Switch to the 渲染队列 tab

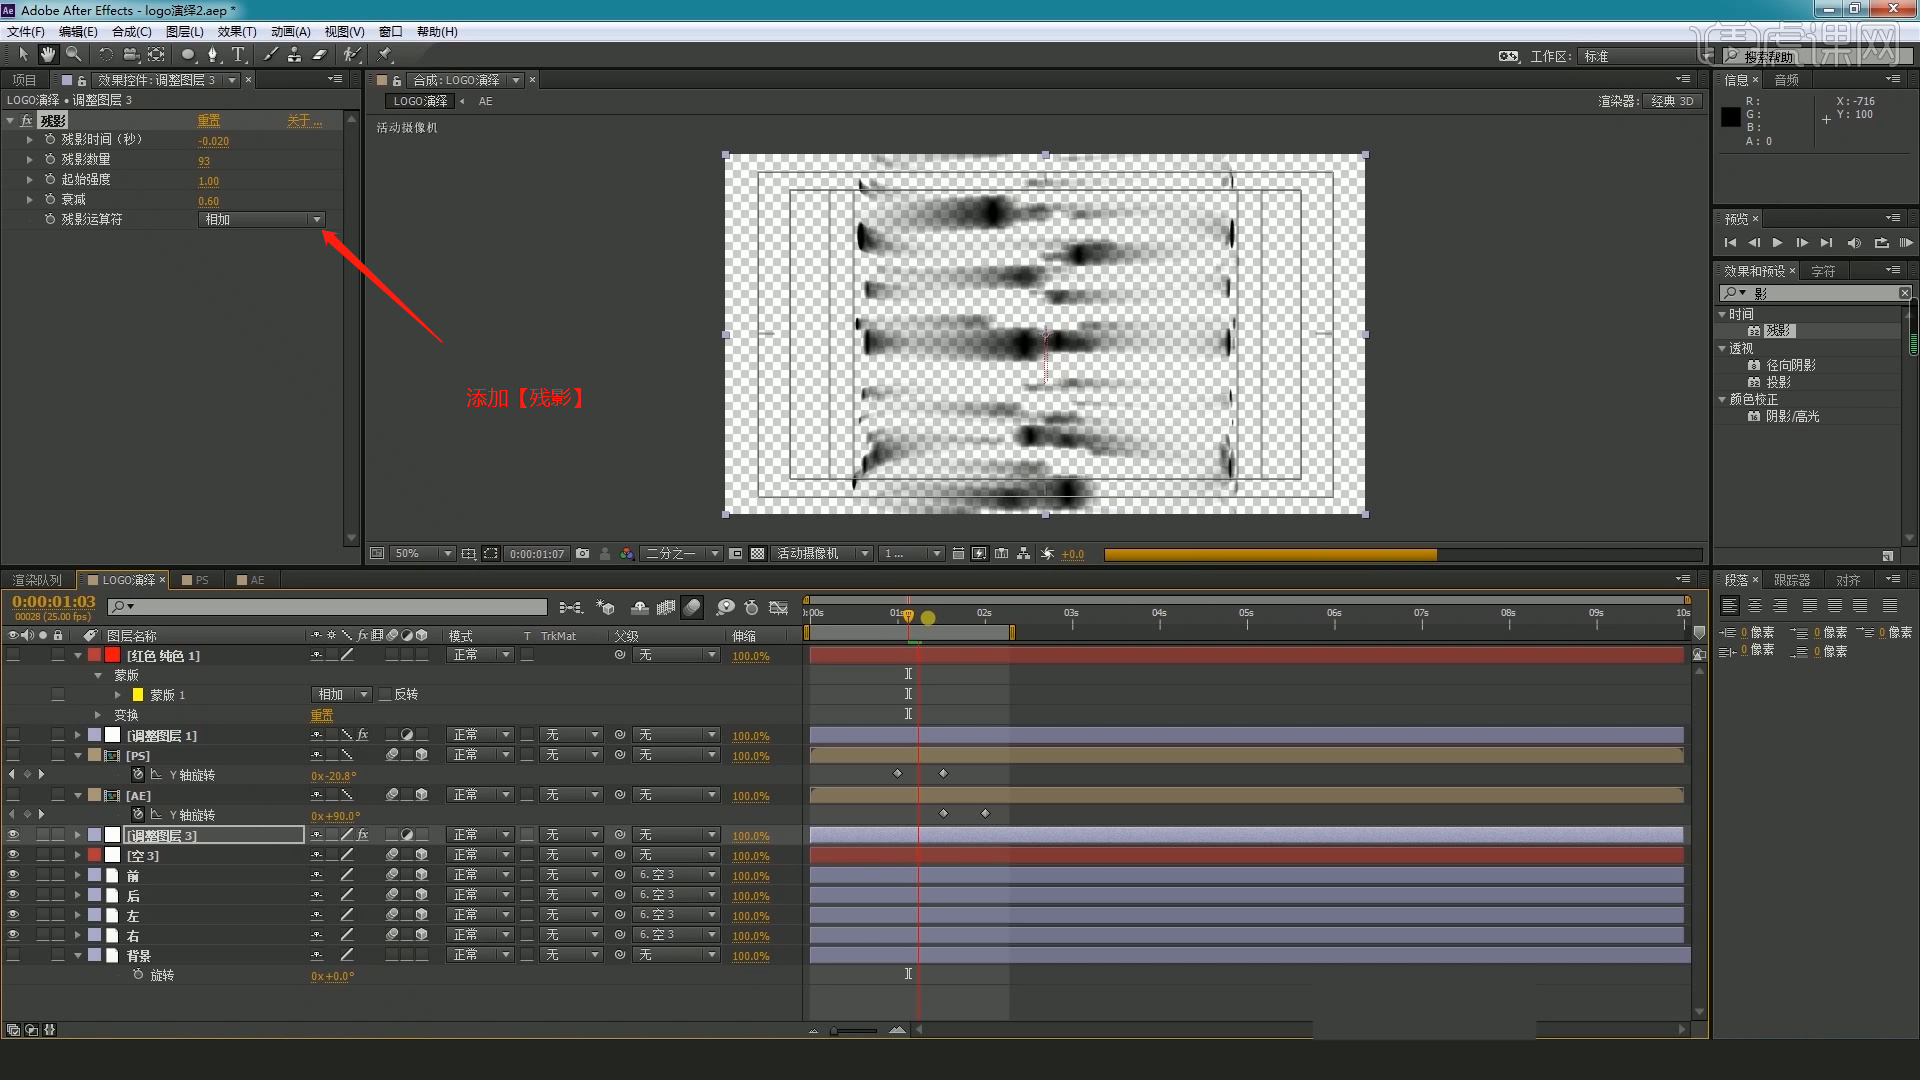(37, 581)
